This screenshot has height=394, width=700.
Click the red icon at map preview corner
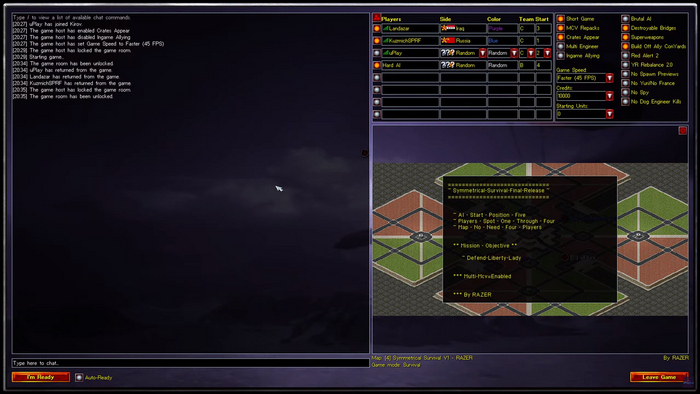[683, 130]
